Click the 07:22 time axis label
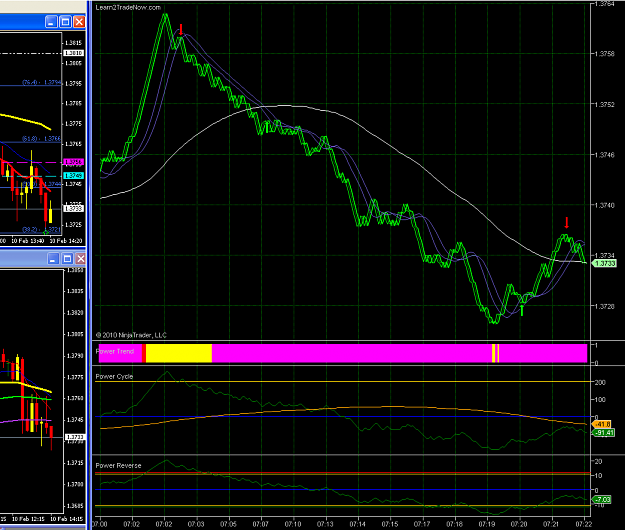The height and width of the screenshot is (530, 625). point(584,524)
